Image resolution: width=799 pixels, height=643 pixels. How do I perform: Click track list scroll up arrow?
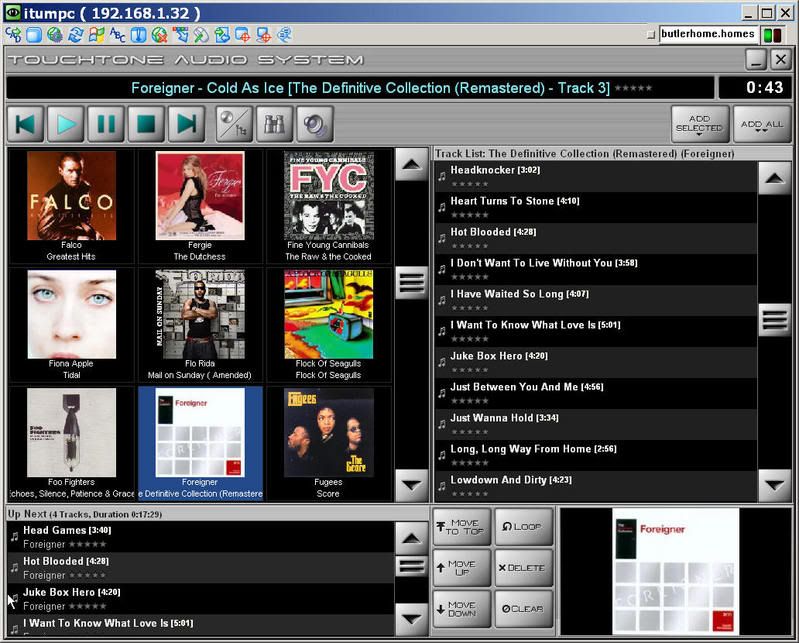775,178
